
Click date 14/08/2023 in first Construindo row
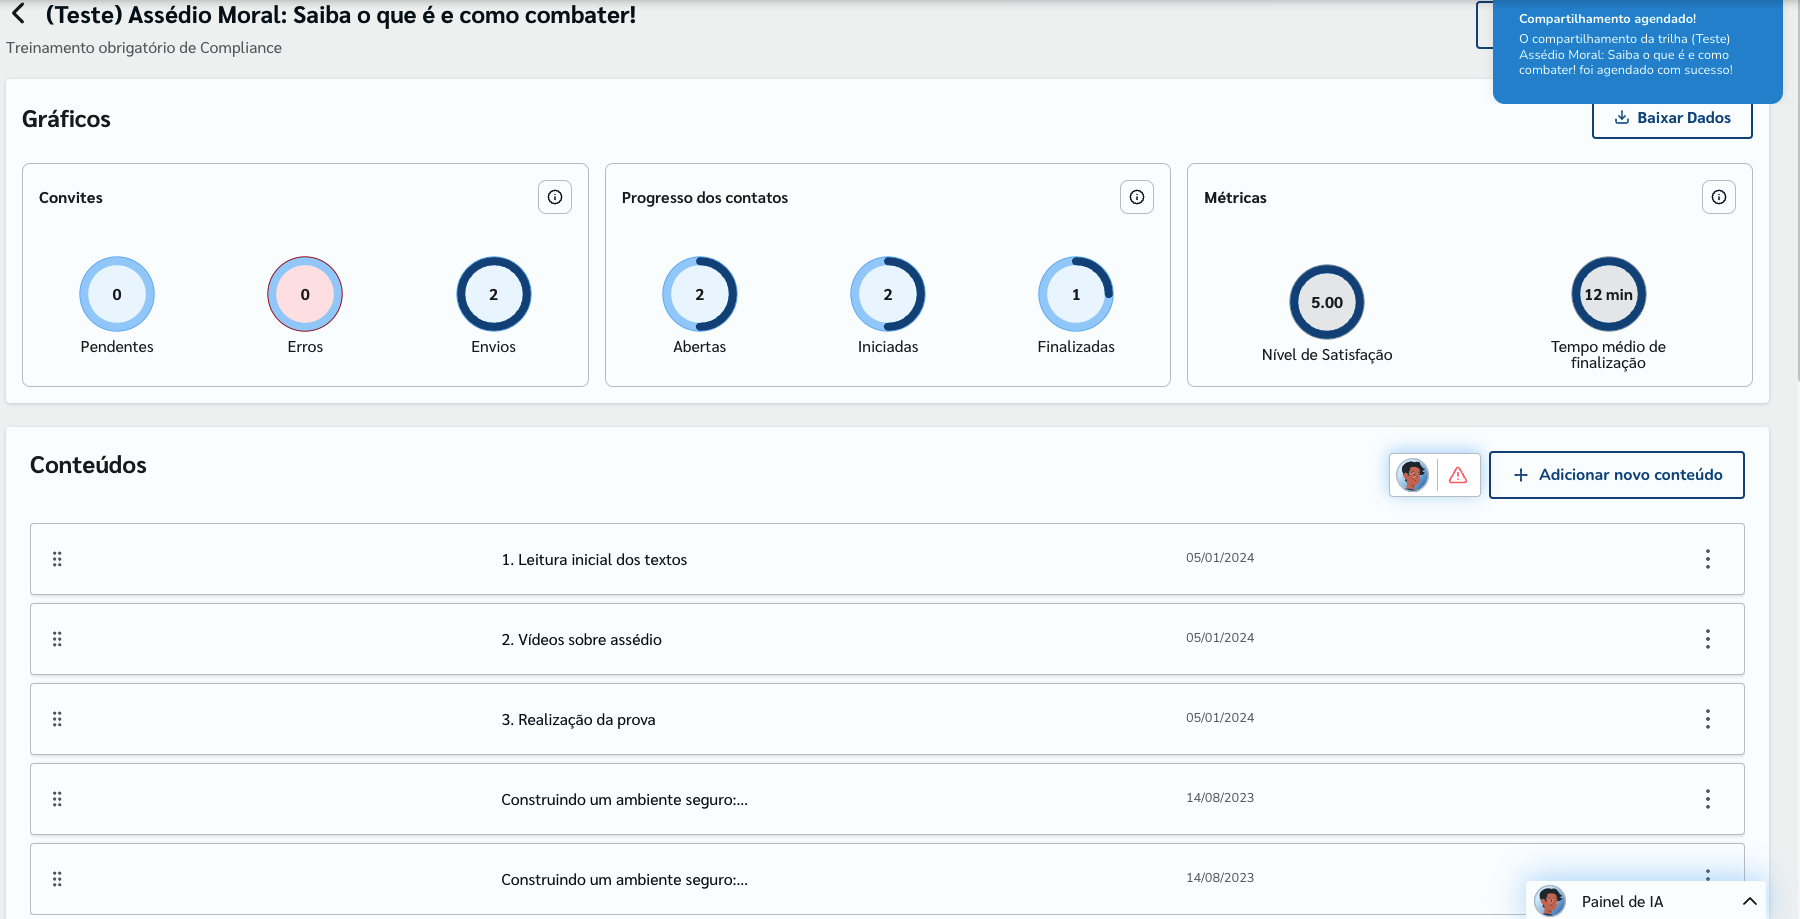click(x=1220, y=798)
